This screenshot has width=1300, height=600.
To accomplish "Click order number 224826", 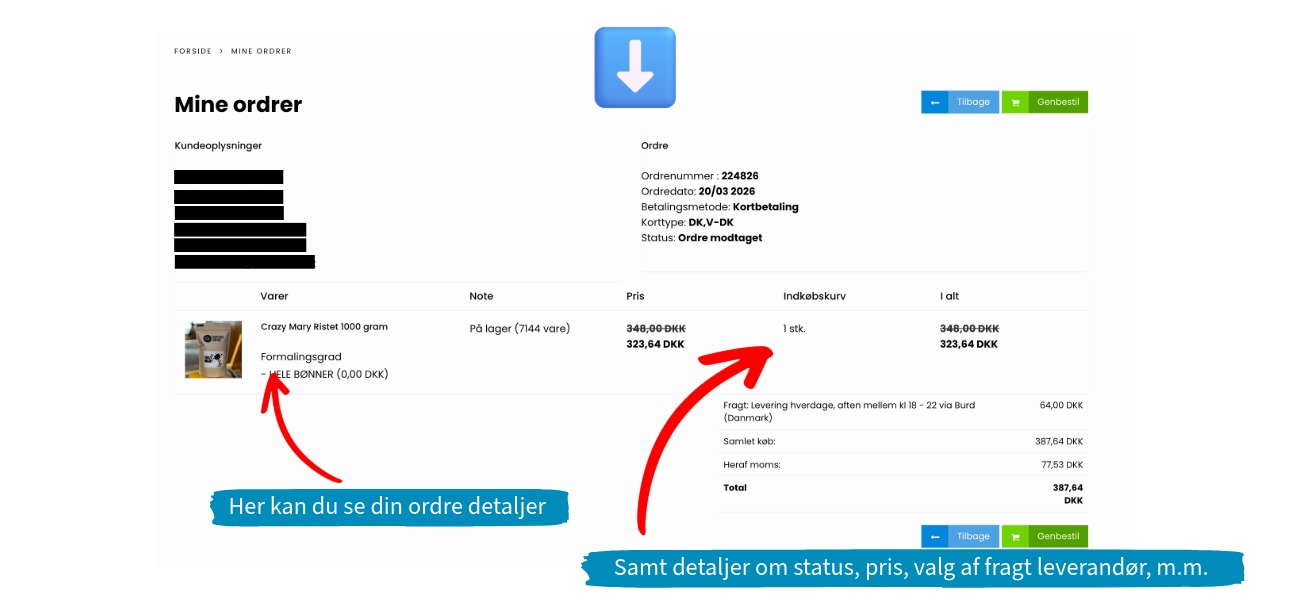I will [x=739, y=176].
